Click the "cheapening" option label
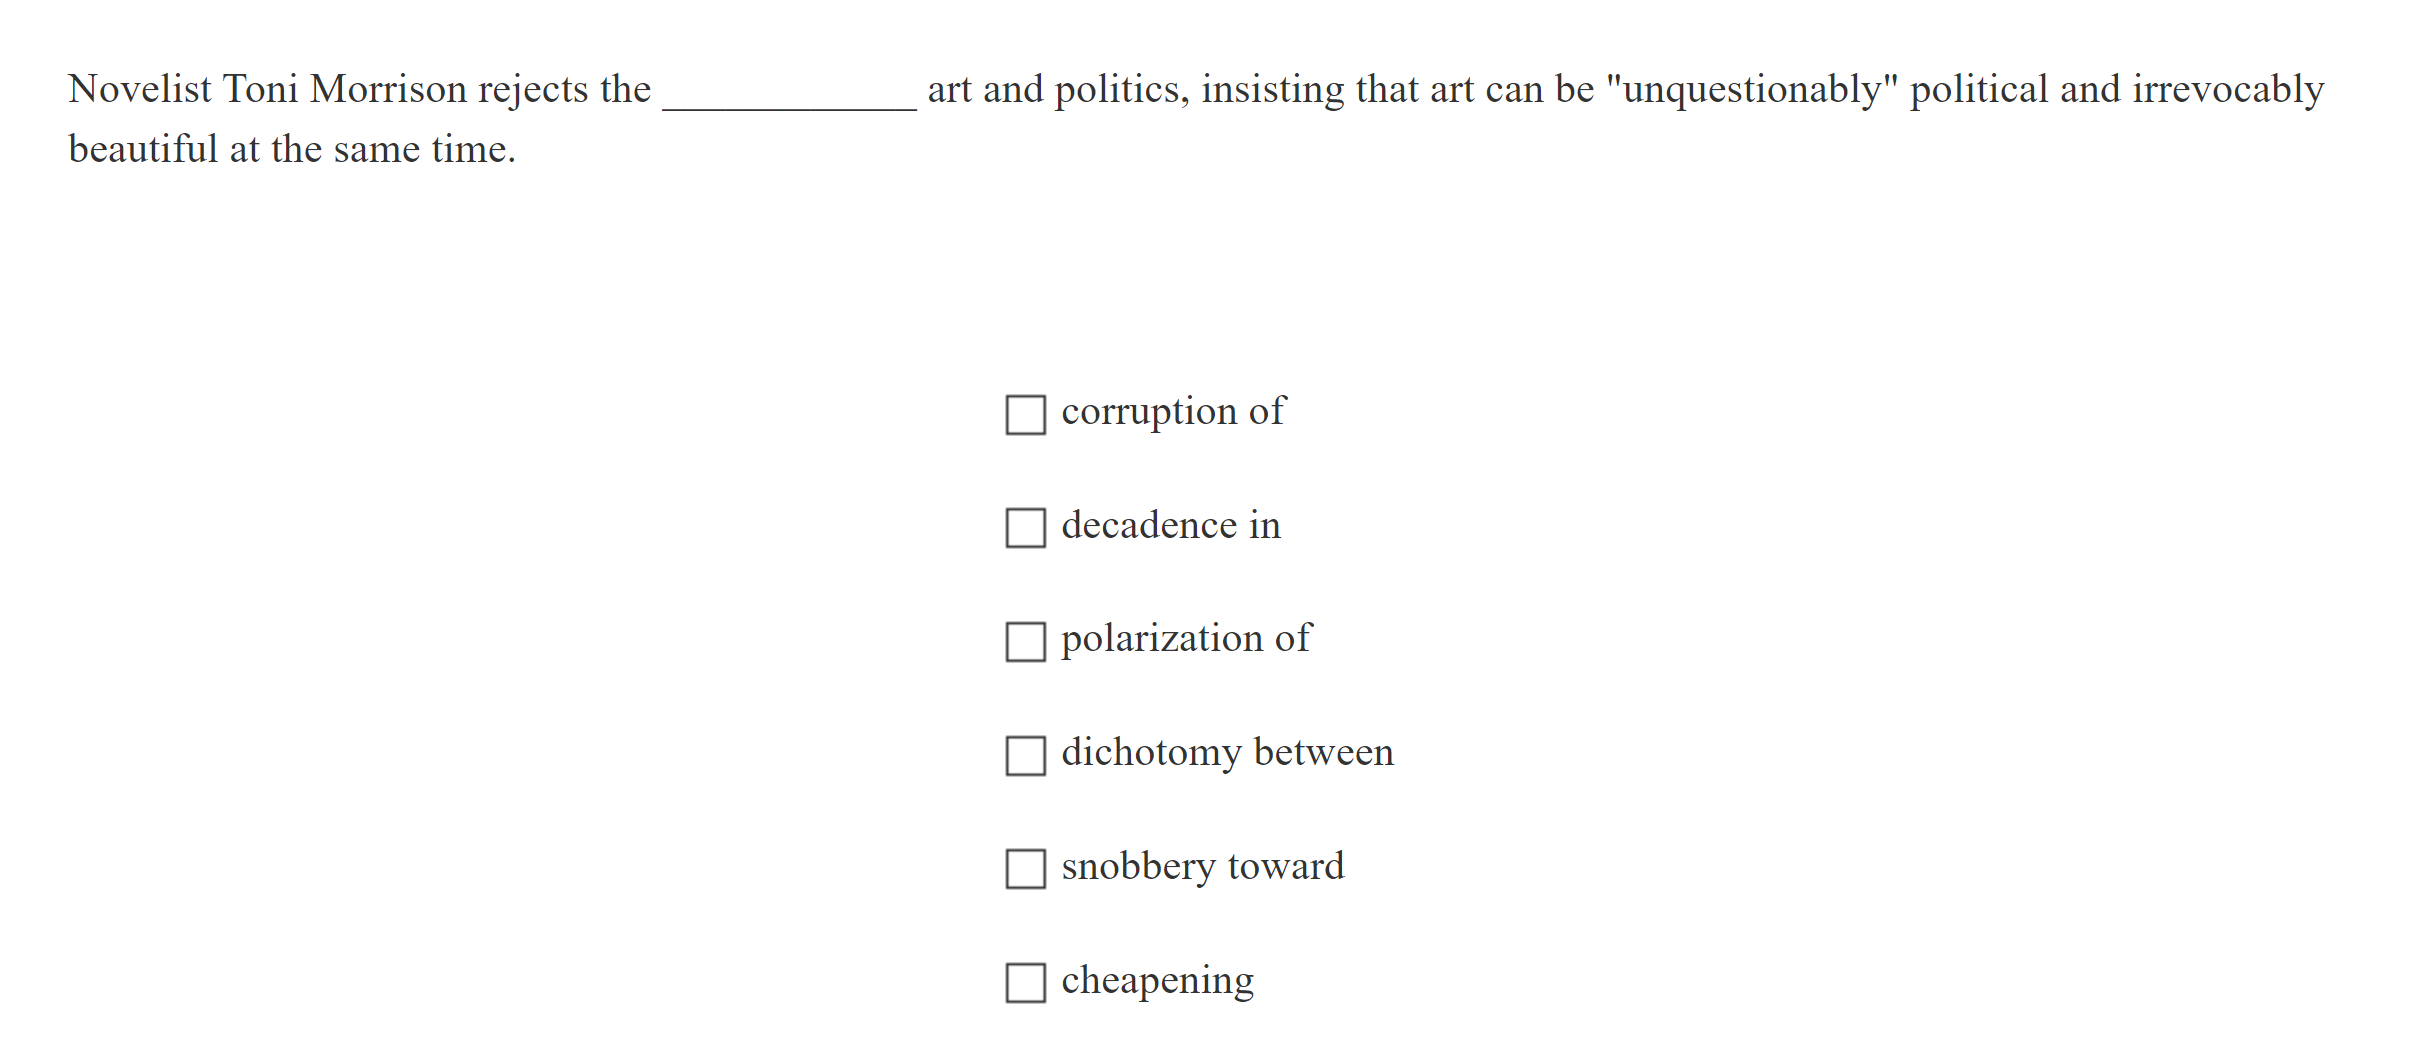 1157,982
